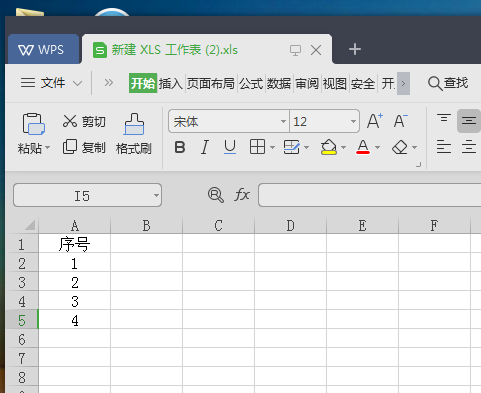Image resolution: width=481 pixels, height=393 pixels.
Task: Select column E header
Action: click(x=362, y=226)
